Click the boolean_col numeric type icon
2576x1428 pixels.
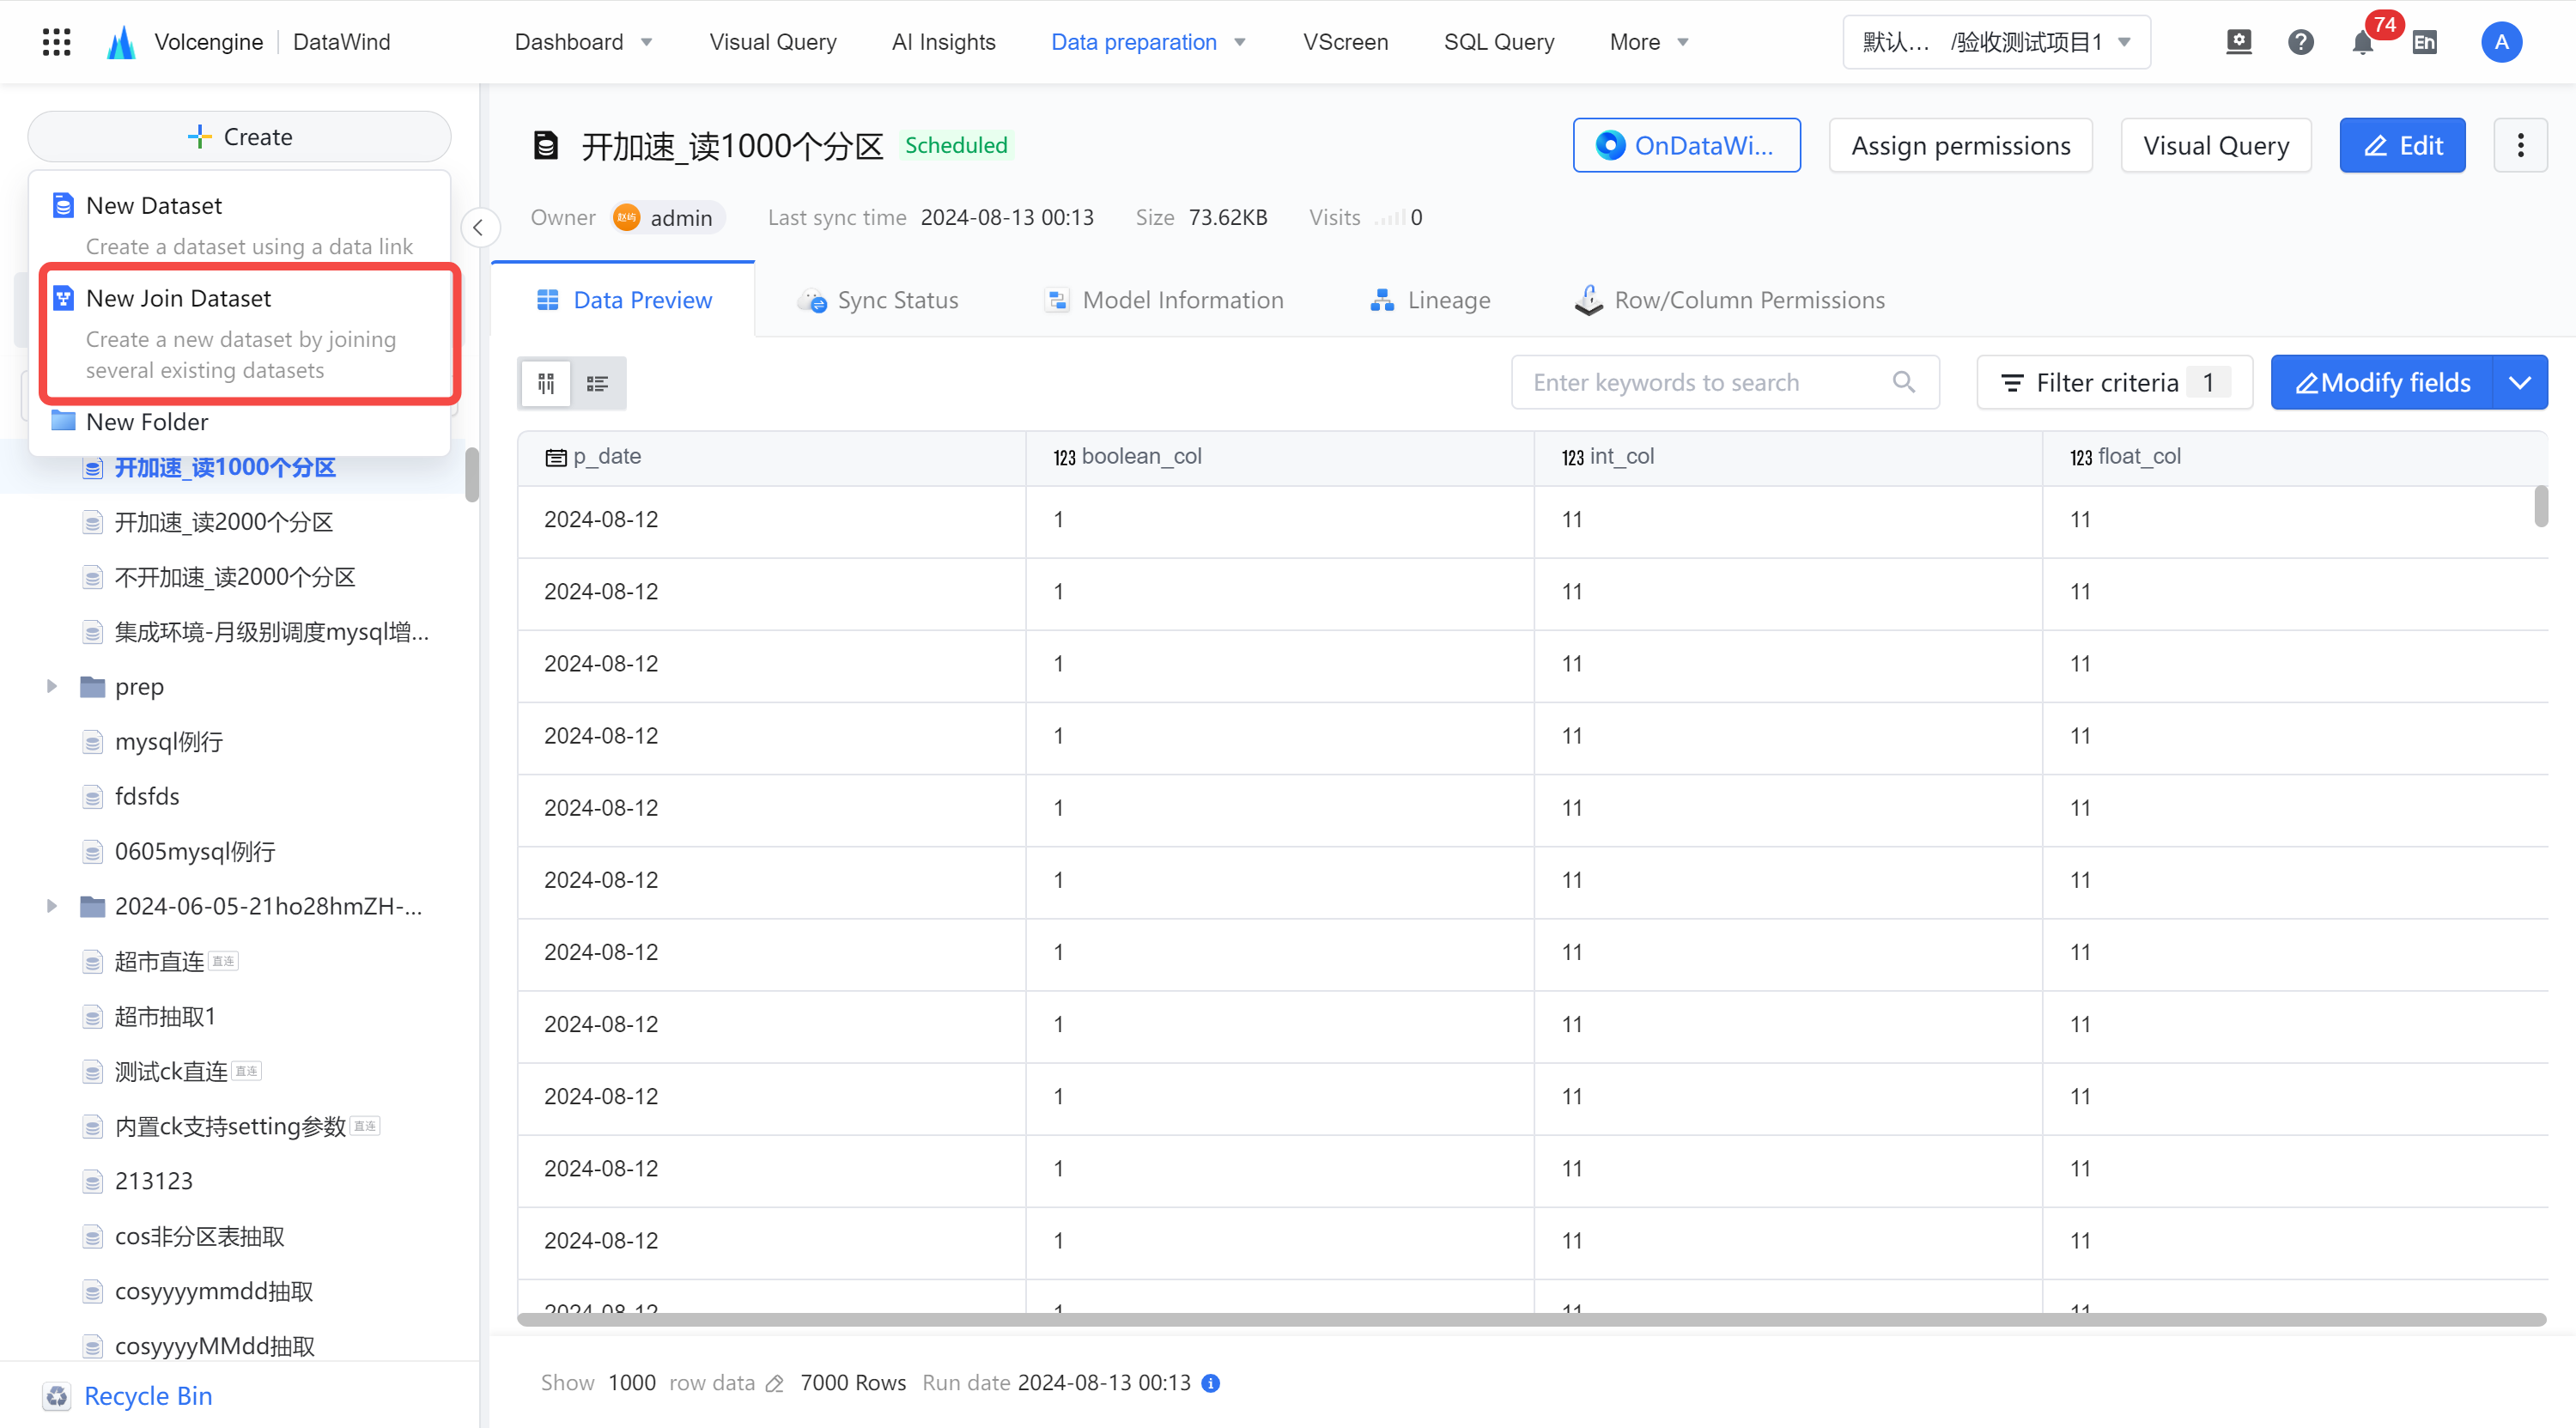point(1065,457)
